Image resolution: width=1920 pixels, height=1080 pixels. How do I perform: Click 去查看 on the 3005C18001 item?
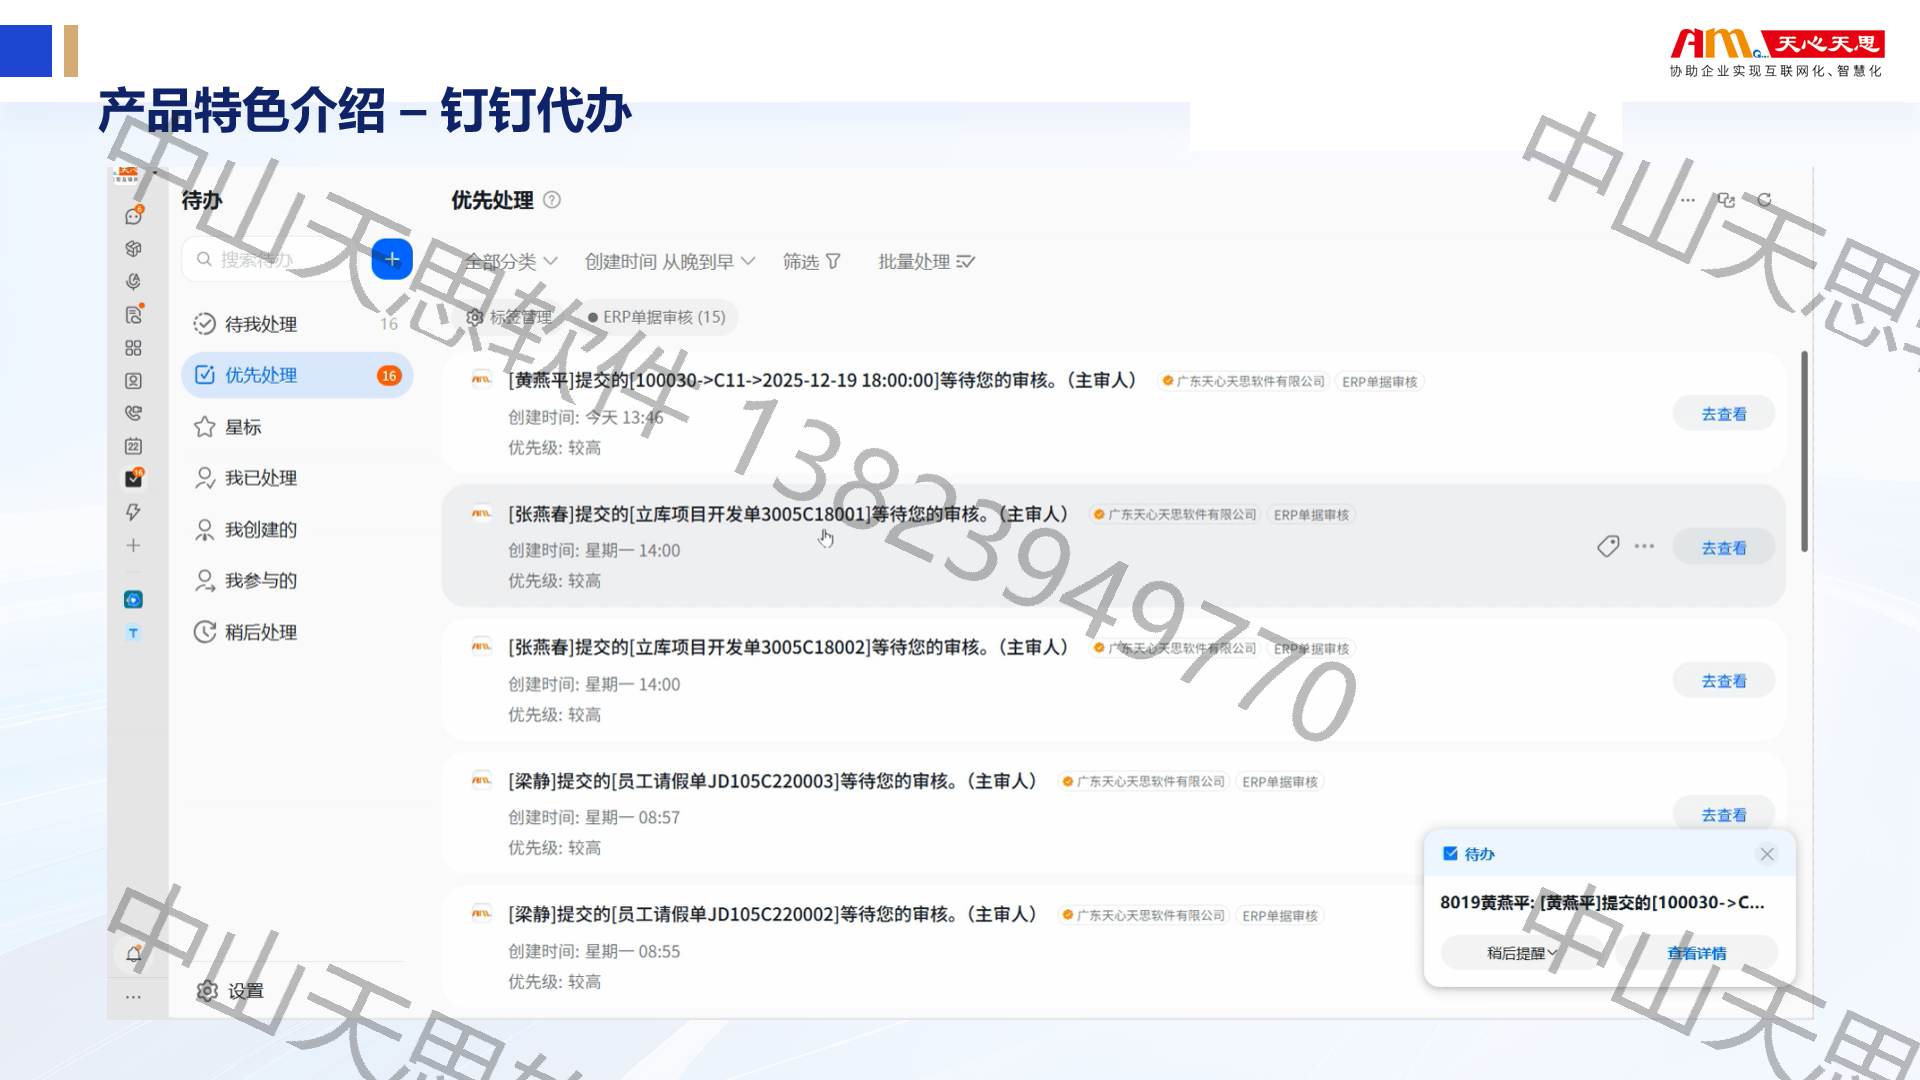[1724, 548]
